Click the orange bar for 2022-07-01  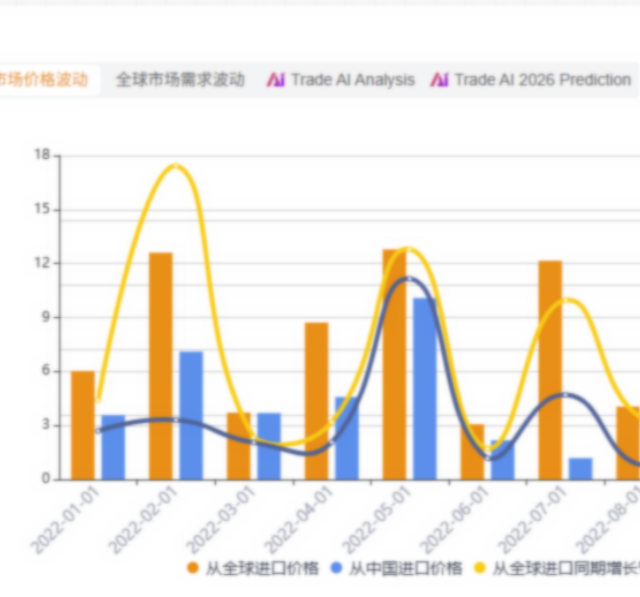[550, 369]
